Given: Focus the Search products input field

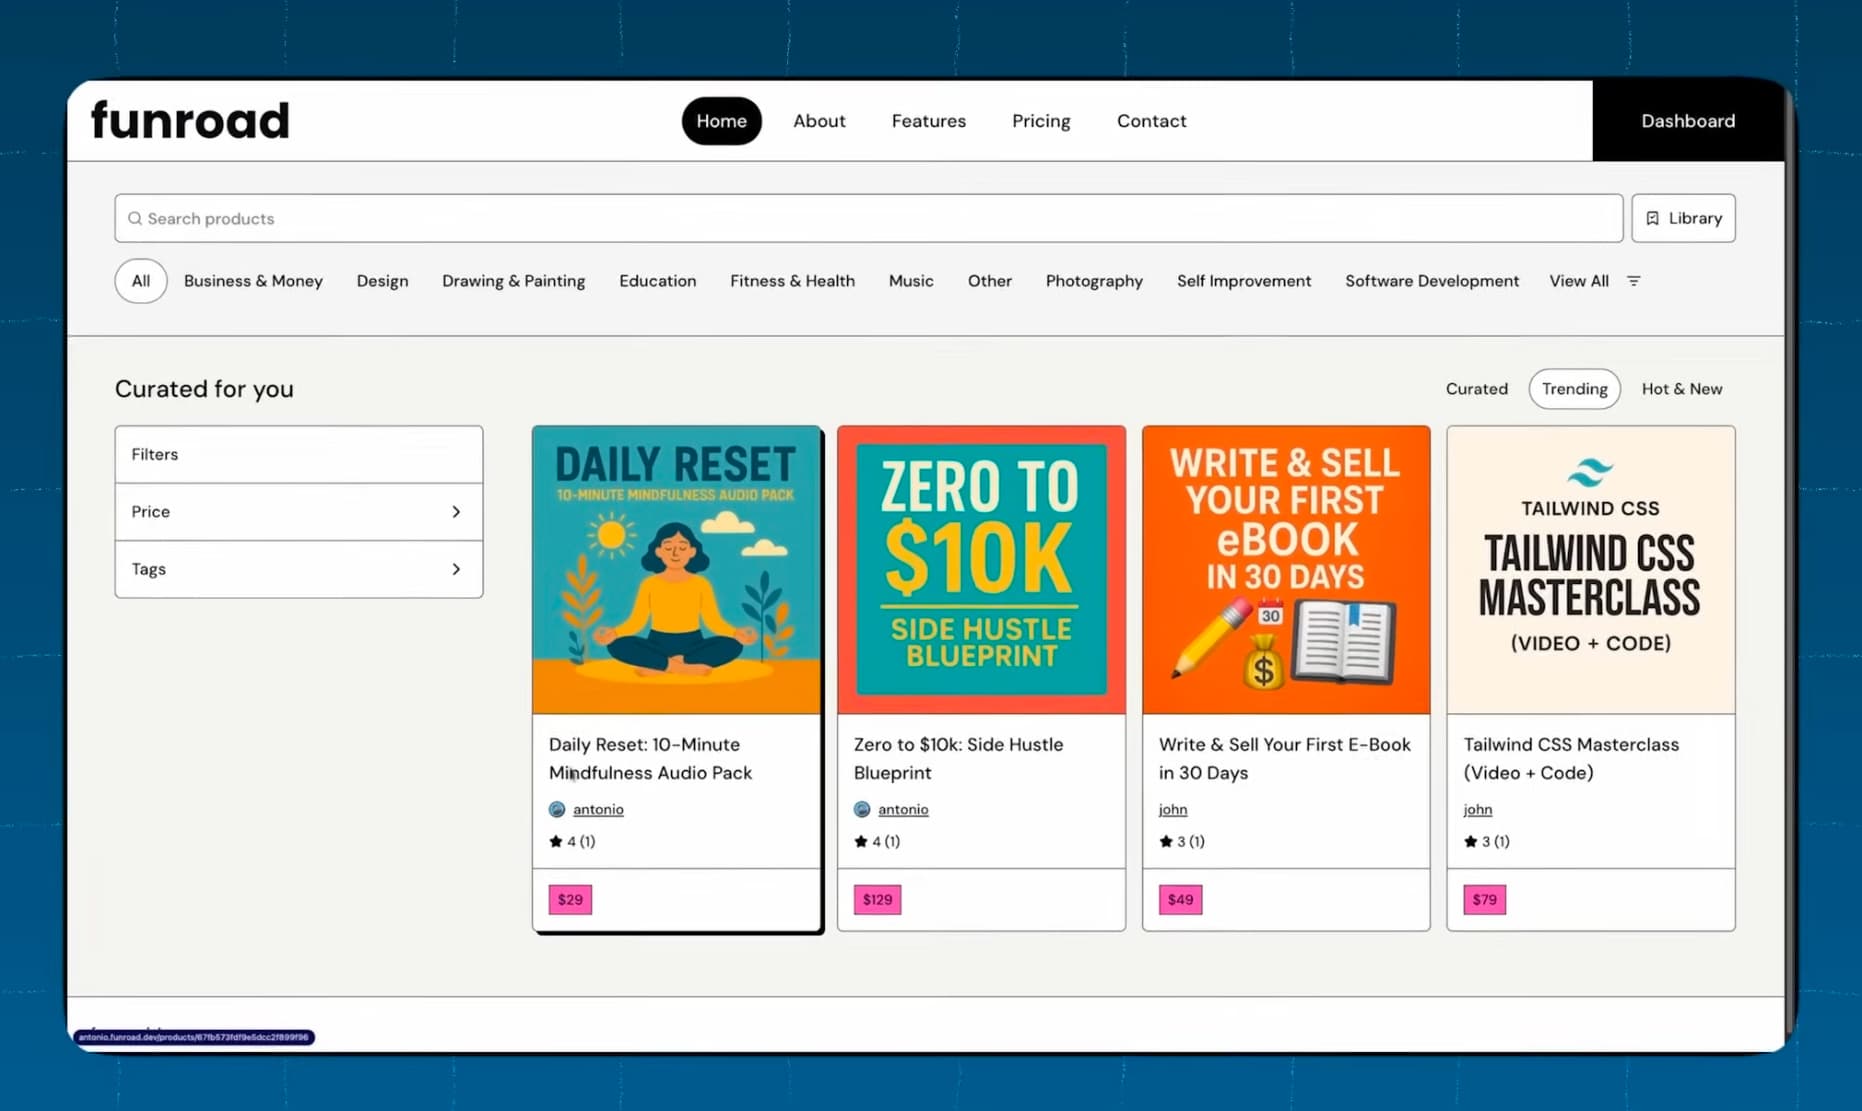Looking at the screenshot, I should pyautogui.click(x=868, y=218).
